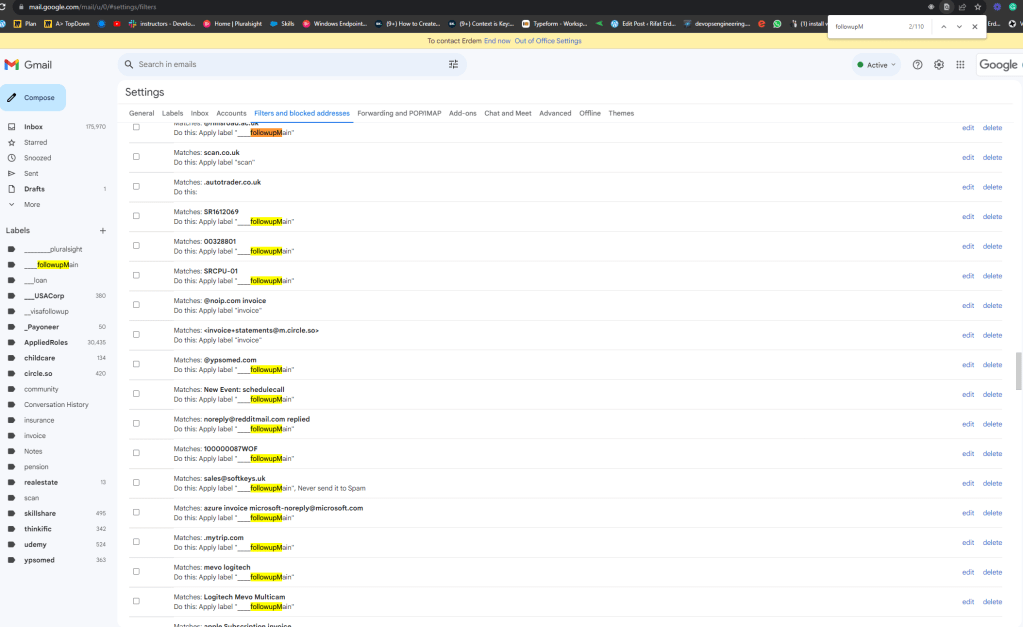Open Settings gear icon
Screen dimensions: 1023x627
(939, 65)
